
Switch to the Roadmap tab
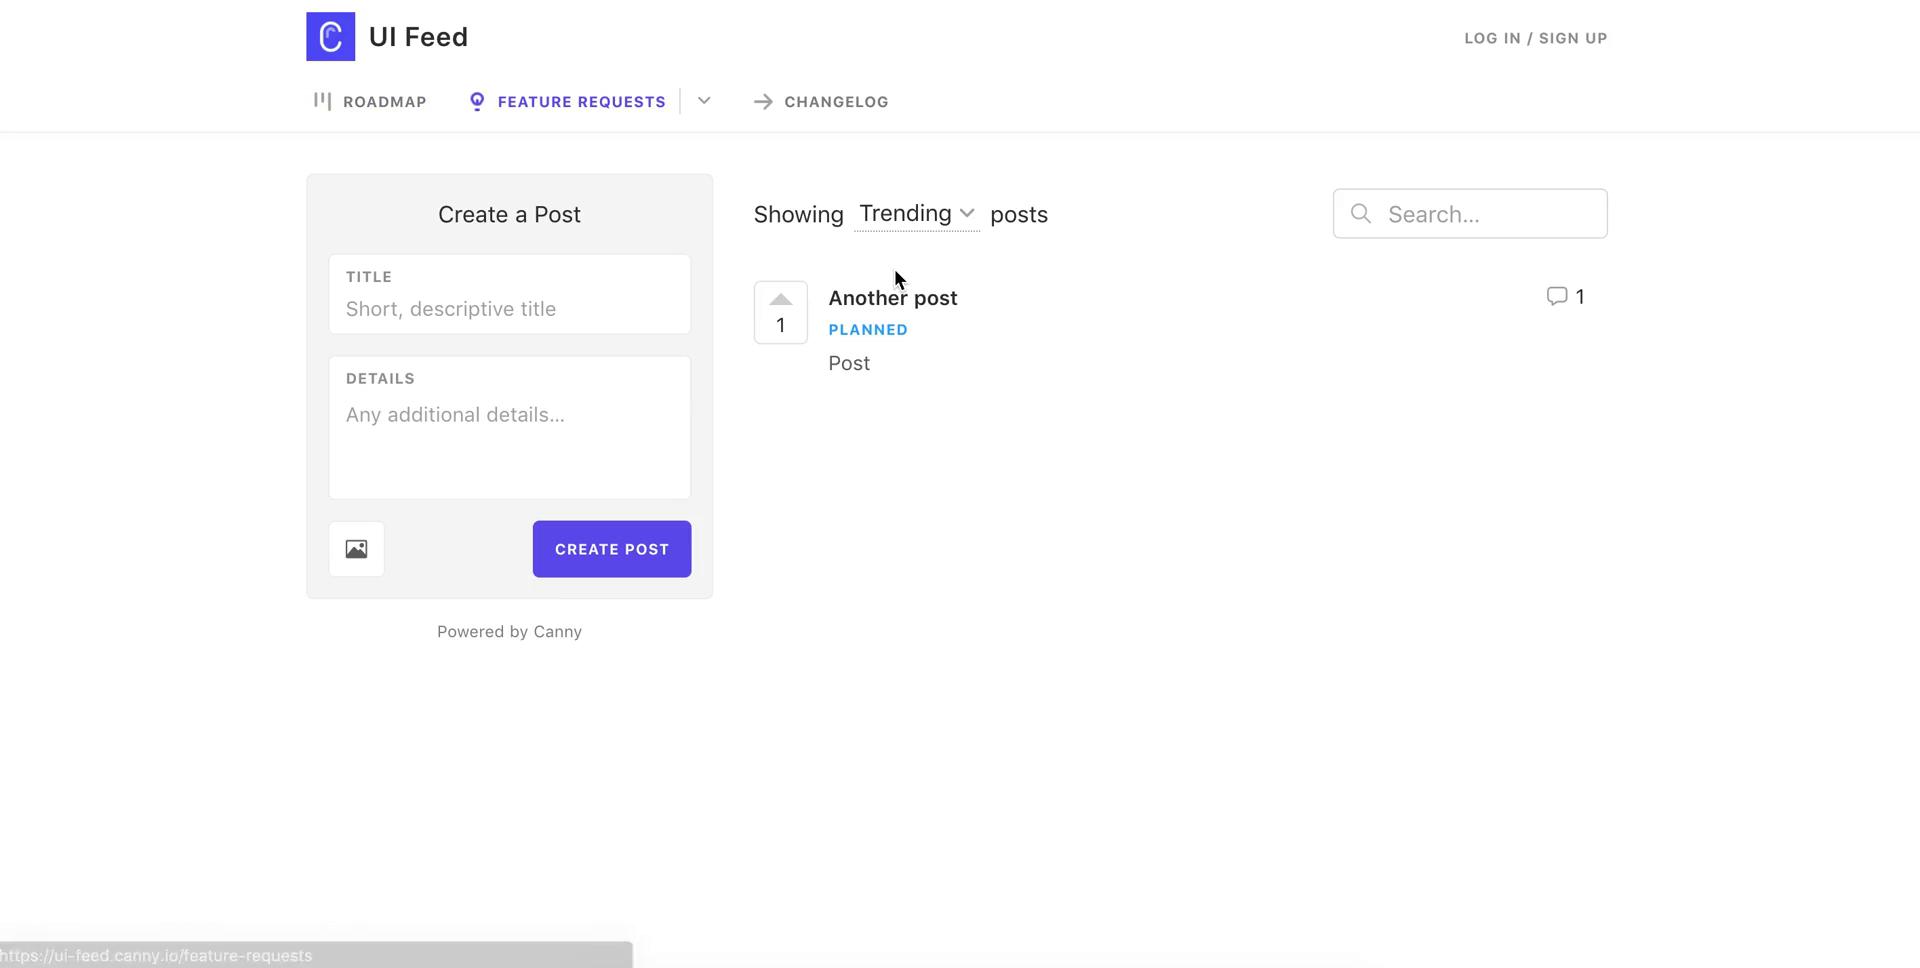[370, 102]
